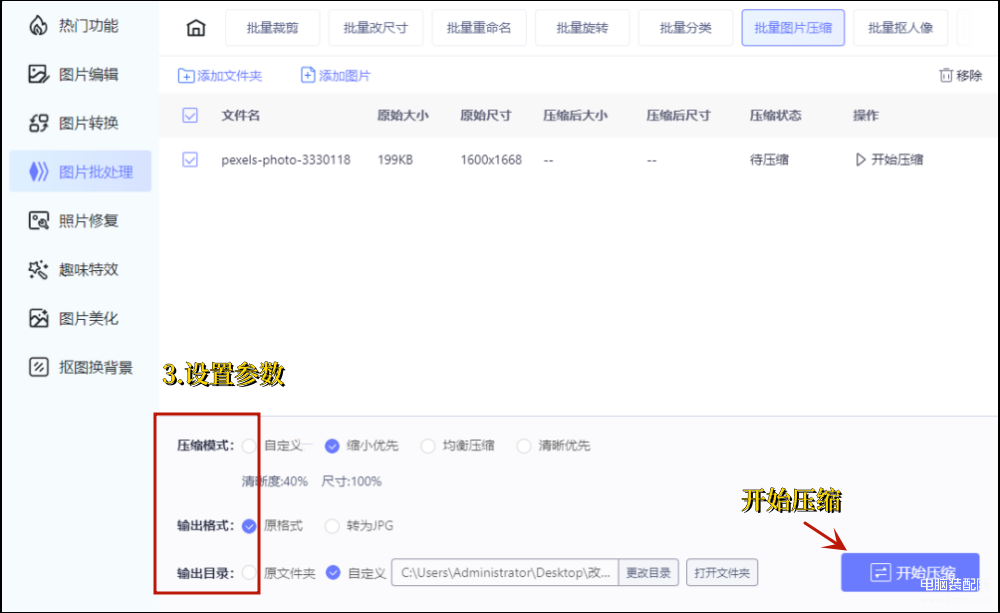Select 趣味特效 magic wand icon

[38, 269]
